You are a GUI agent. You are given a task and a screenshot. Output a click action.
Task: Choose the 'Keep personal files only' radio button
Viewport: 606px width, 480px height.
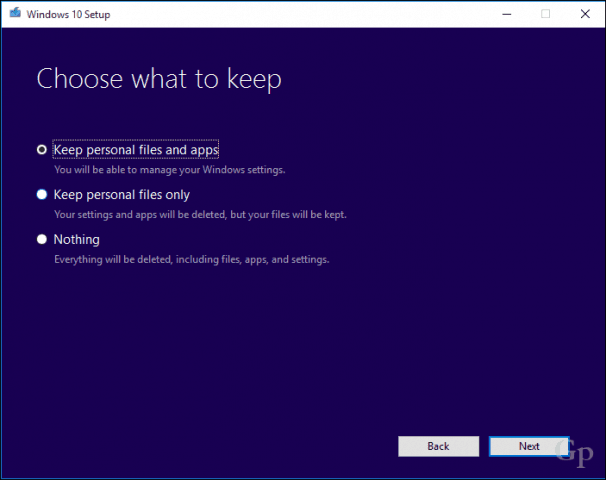pyautogui.click(x=42, y=194)
